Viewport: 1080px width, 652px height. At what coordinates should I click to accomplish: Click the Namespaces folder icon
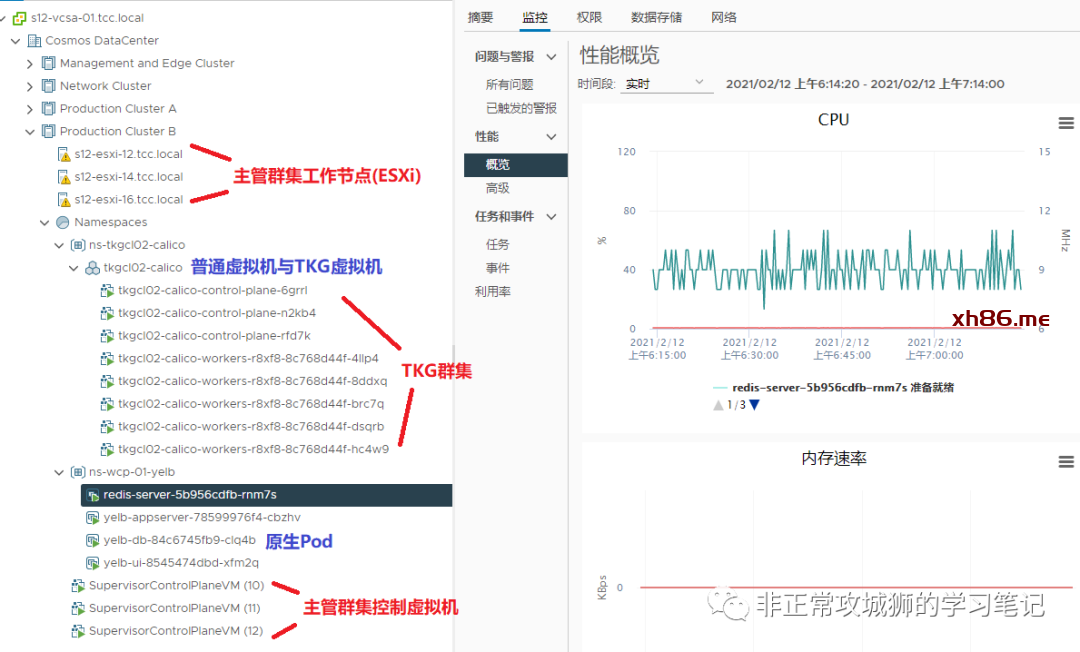(63, 222)
